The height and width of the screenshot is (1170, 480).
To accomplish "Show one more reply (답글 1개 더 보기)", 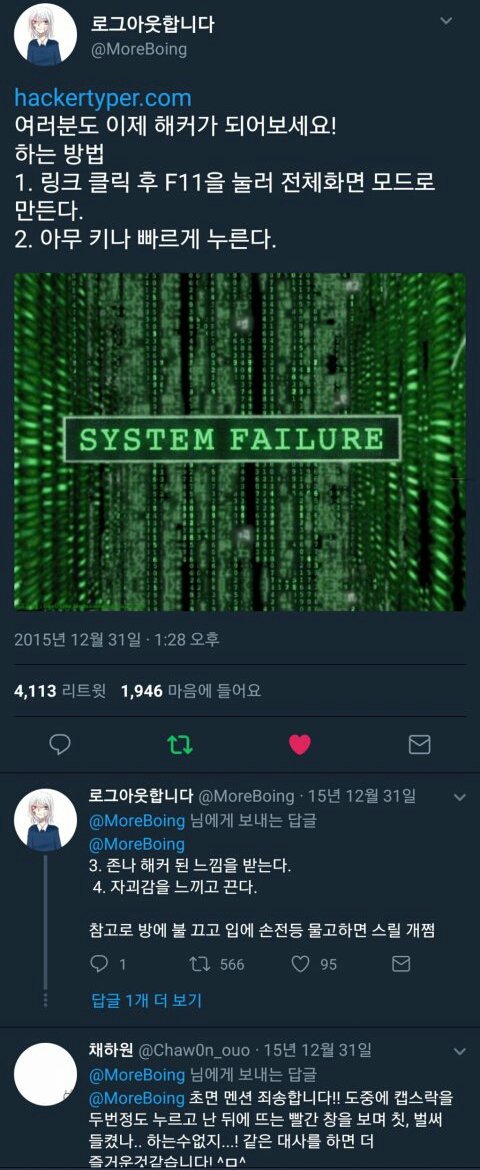I will (x=146, y=999).
